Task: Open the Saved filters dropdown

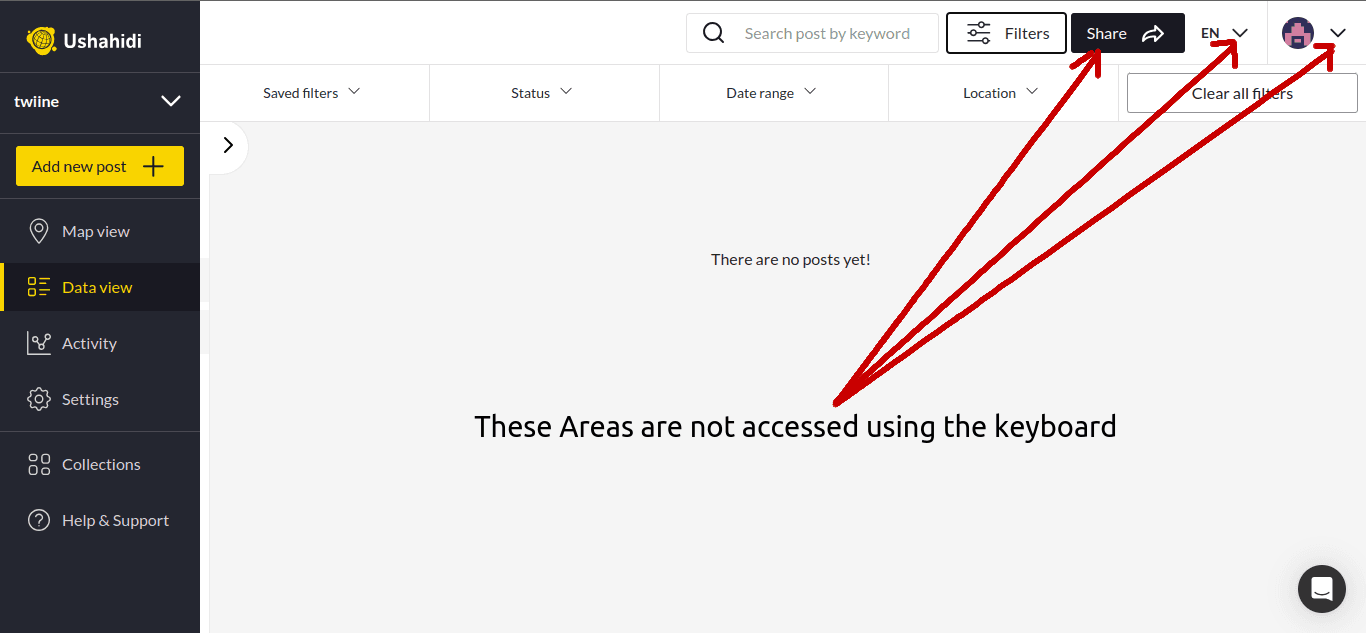Action: (x=311, y=93)
